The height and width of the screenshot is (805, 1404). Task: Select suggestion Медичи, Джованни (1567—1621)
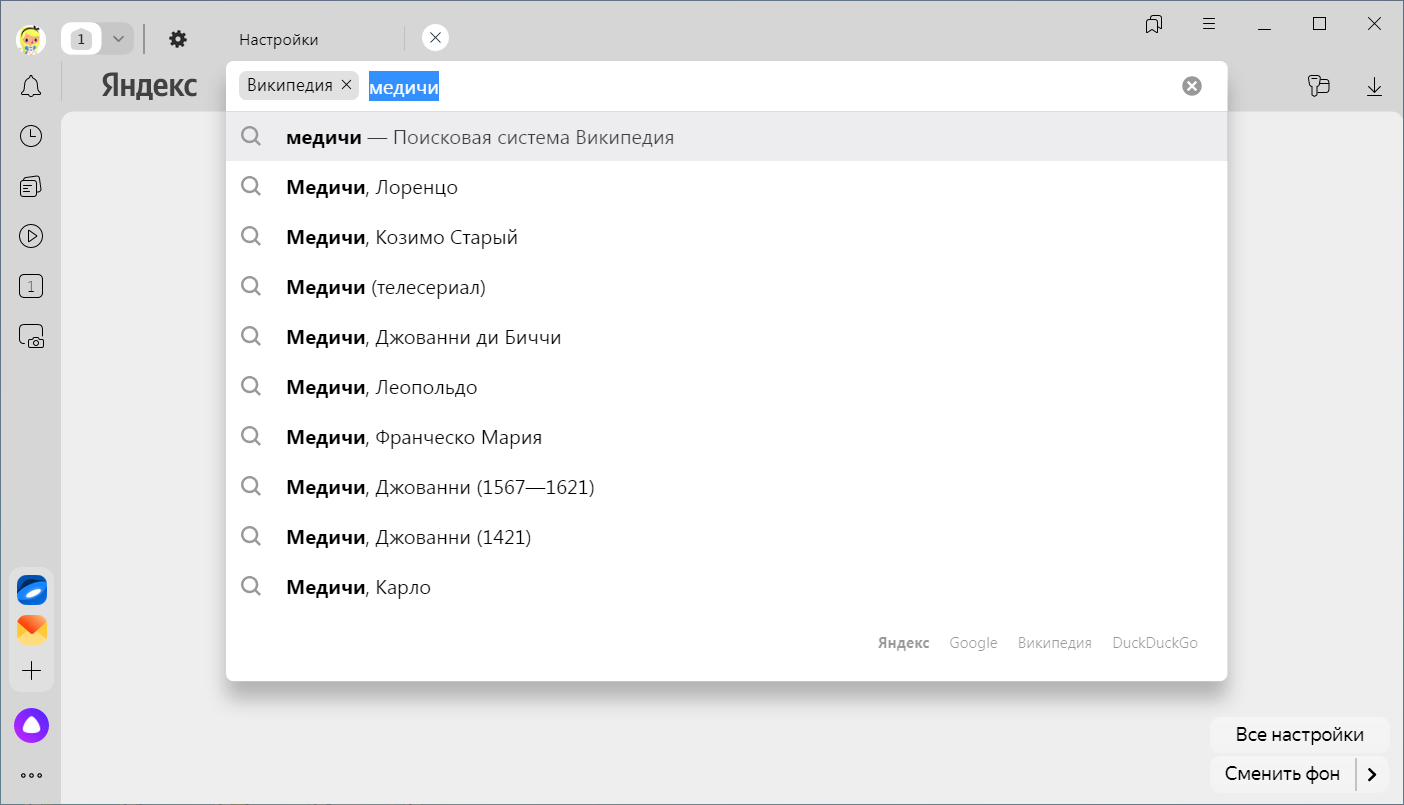point(727,487)
